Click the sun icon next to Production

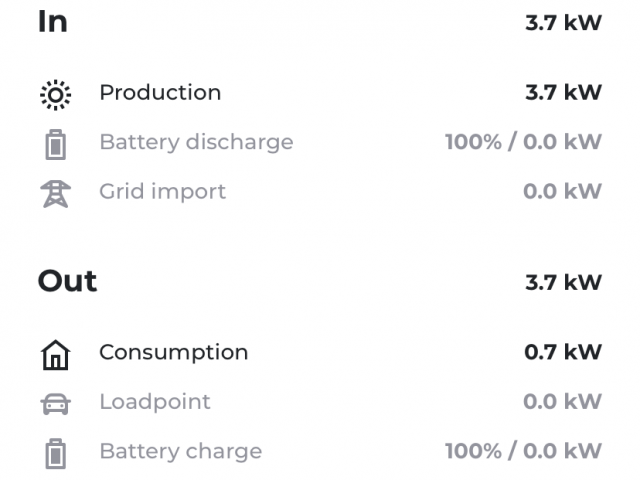click(56, 95)
